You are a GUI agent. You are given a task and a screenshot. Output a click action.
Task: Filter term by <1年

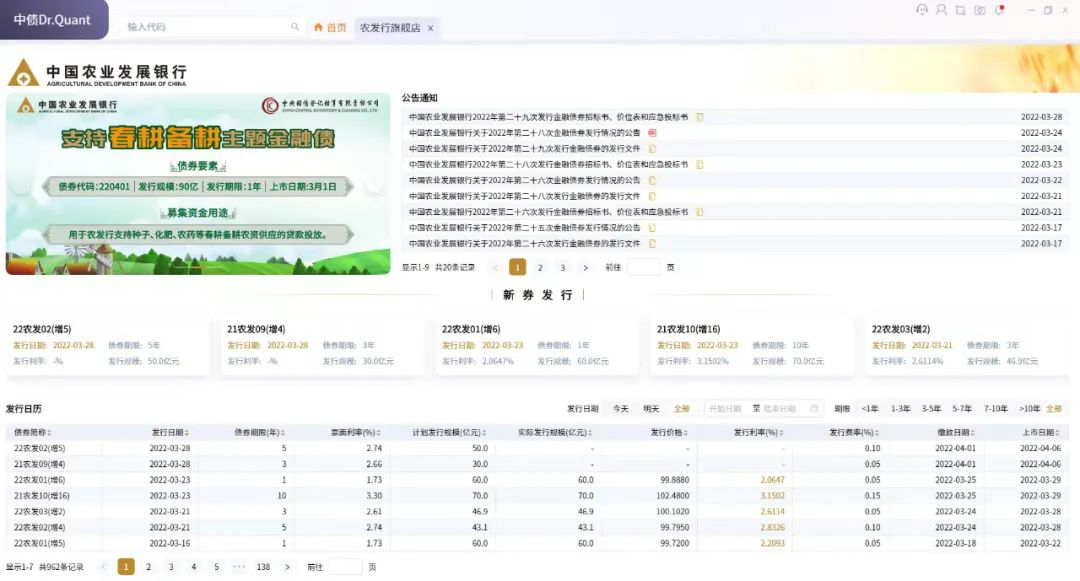click(x=870, y=409)
